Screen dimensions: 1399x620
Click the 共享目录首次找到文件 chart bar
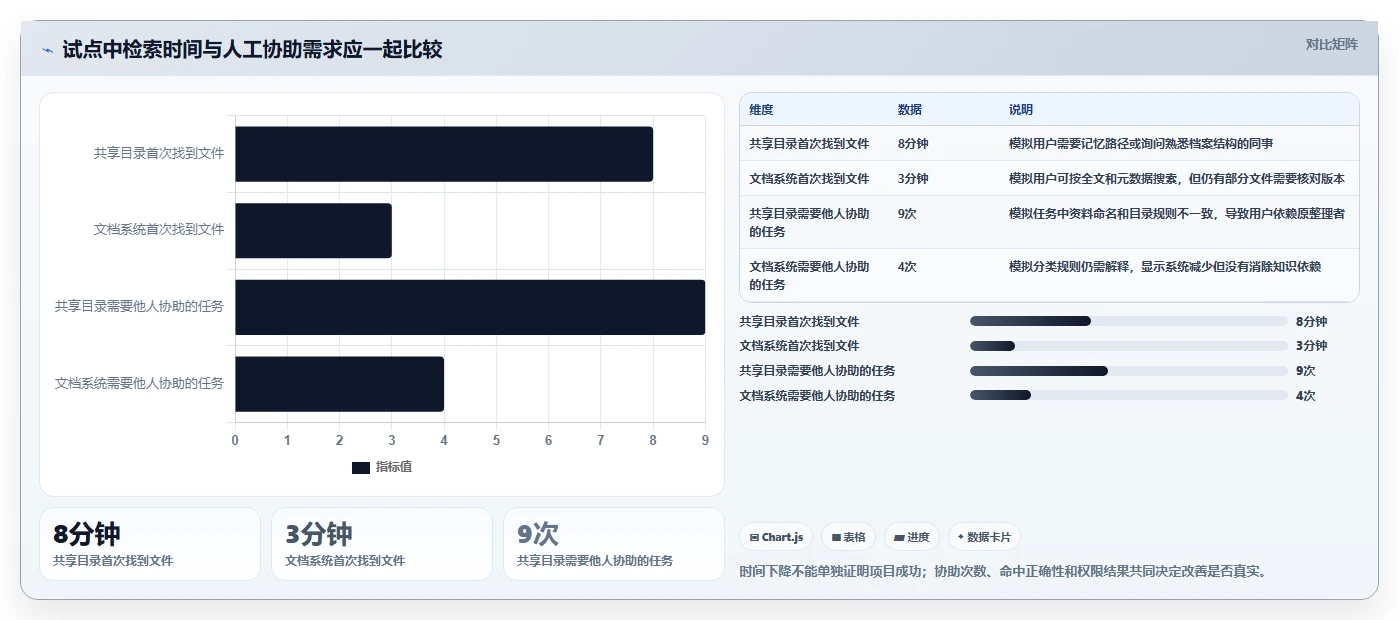444,154
